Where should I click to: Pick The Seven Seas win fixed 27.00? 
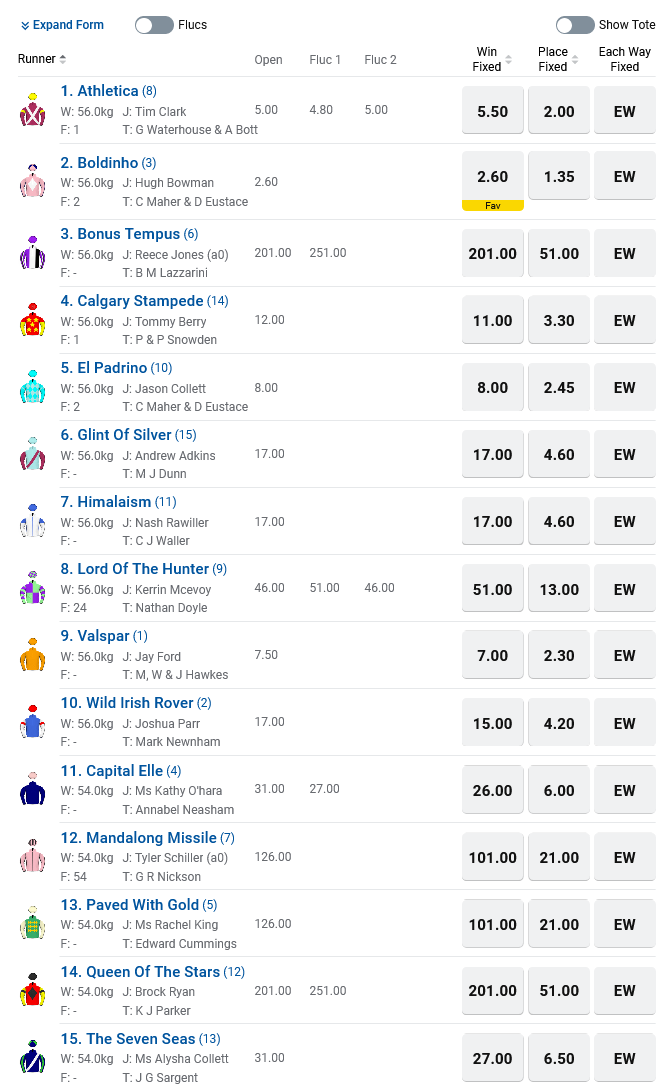click(493, 1058)
